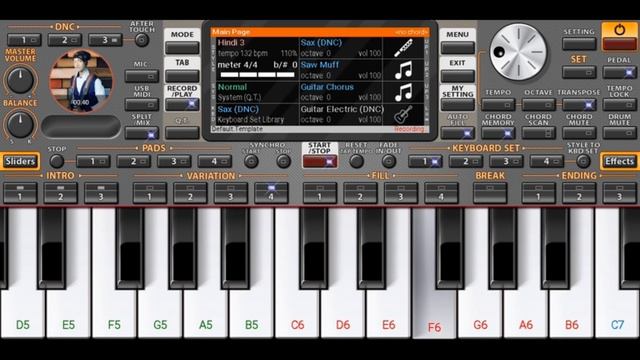Select Fill 3
This screenshot has width=640, height=360.
tap(400, 193)
